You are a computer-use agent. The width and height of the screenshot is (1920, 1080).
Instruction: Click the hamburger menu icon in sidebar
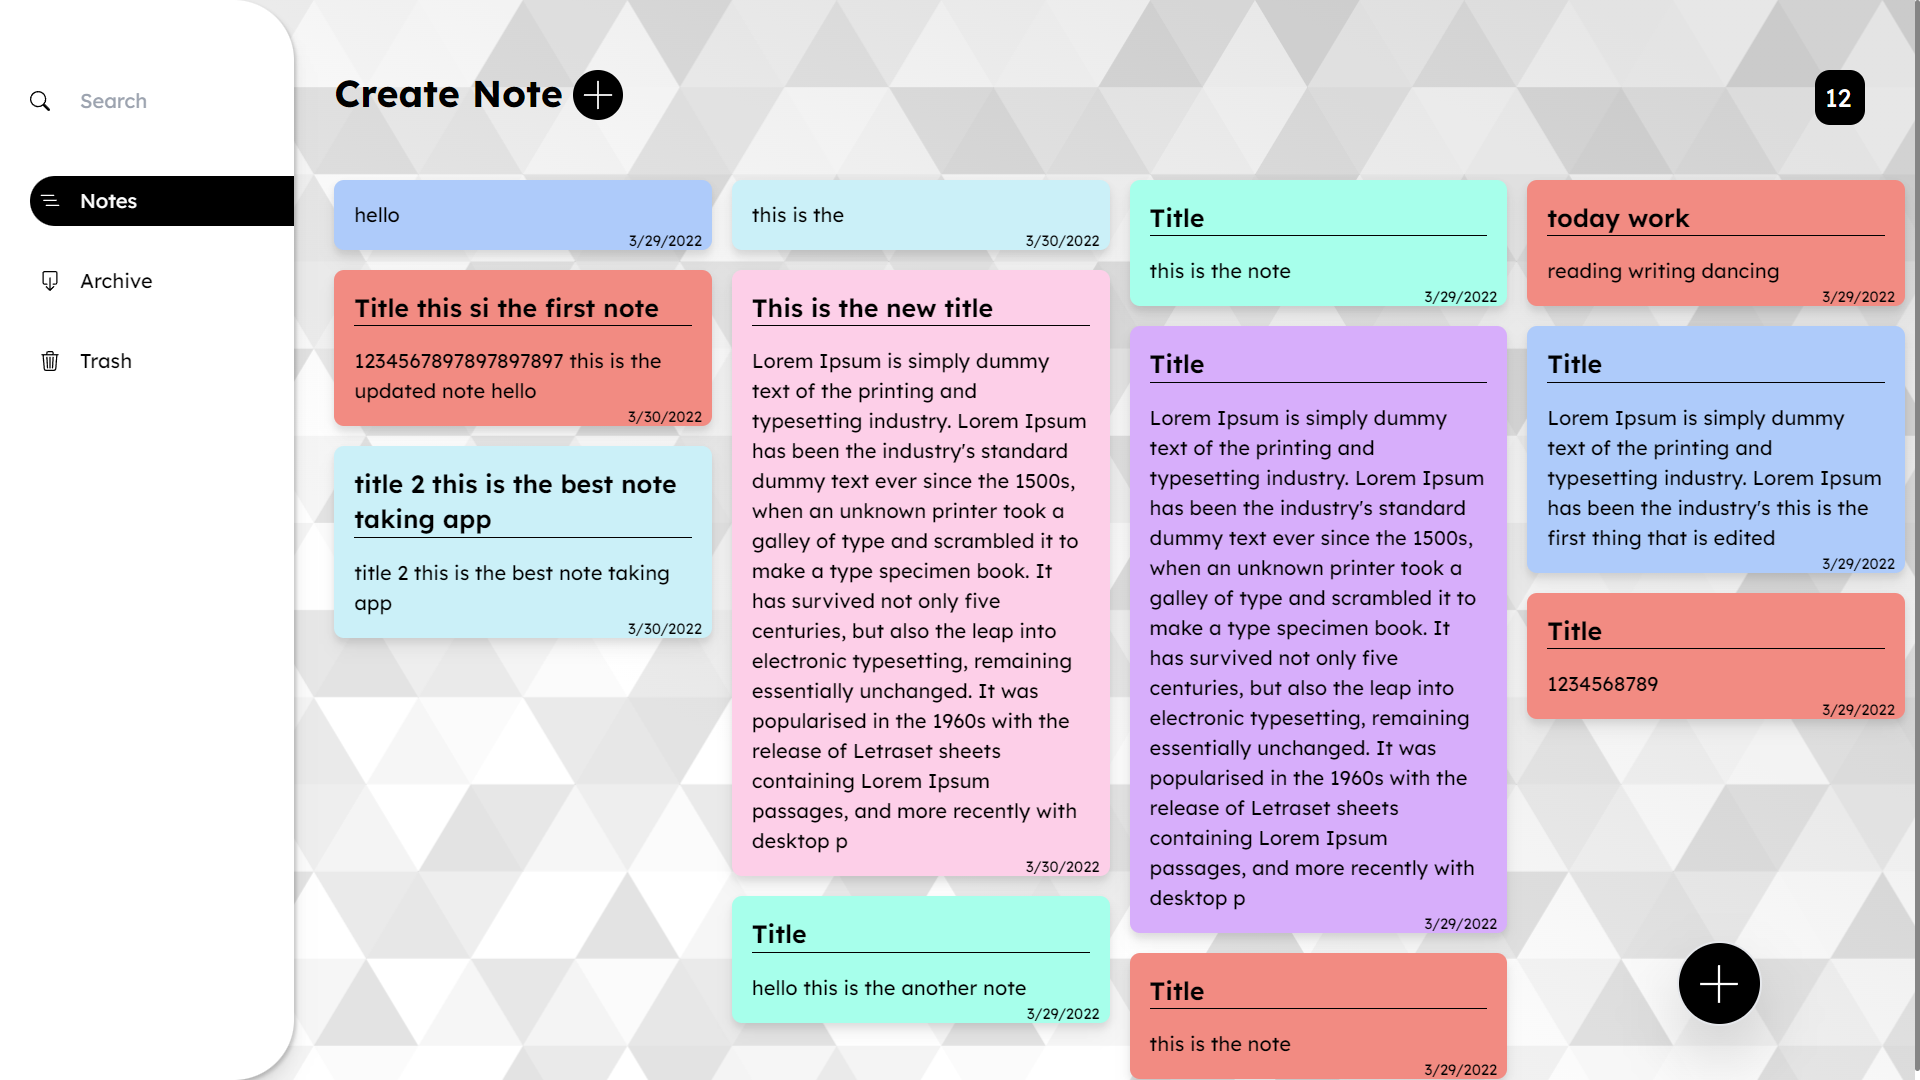point(50,200)
